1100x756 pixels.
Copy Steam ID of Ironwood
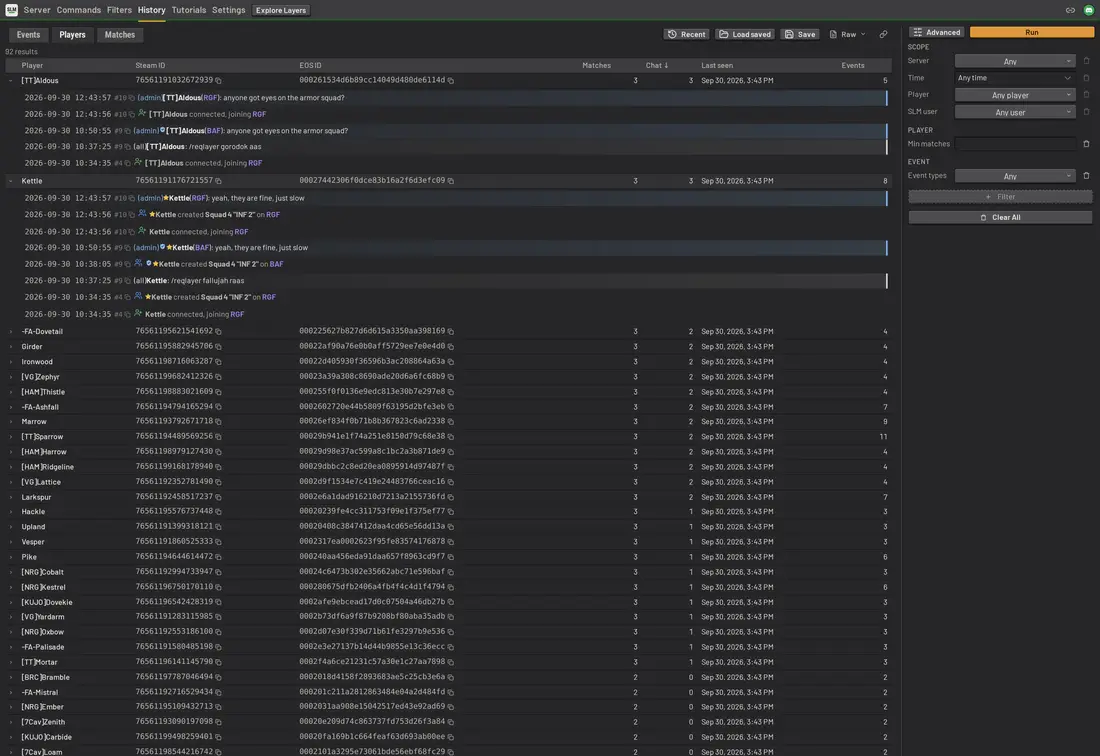pyautogui.click(x=218, y=362)
